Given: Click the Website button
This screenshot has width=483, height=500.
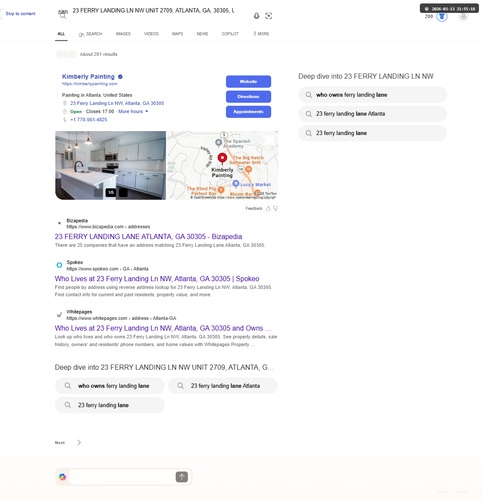Looking at the screenshot, I should pos(248,81).
